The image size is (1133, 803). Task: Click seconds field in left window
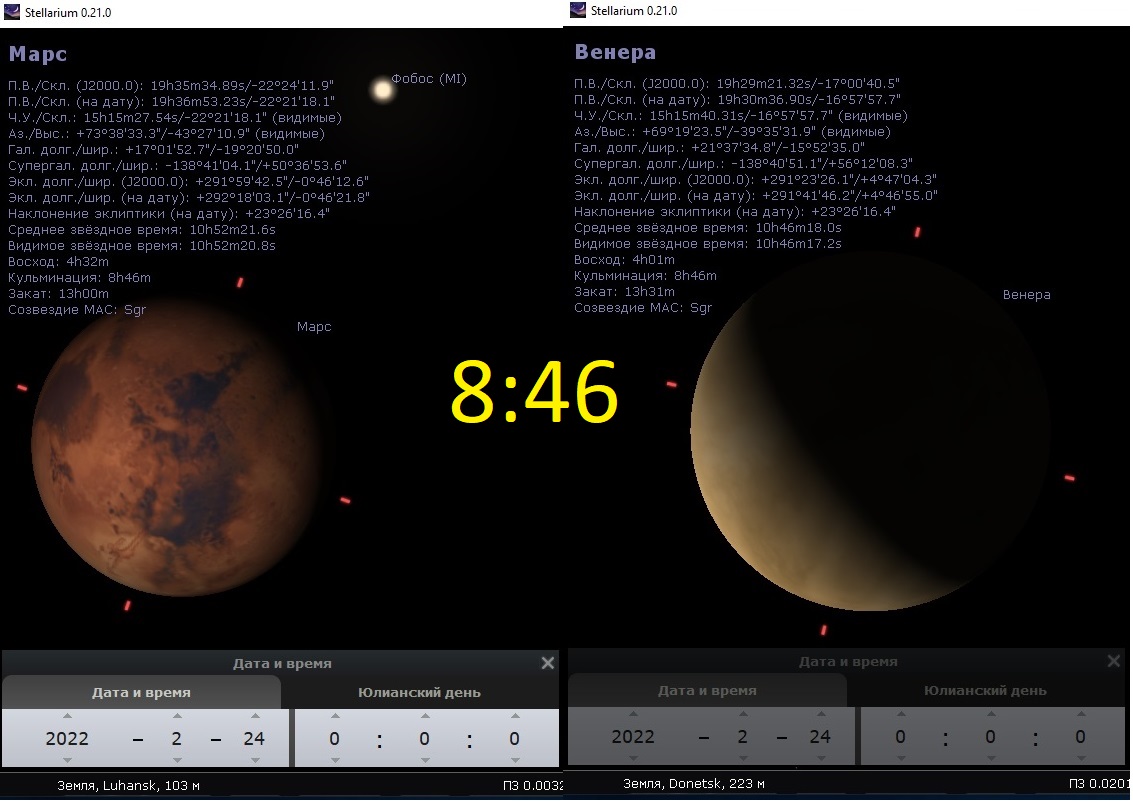tap(514, 739)
